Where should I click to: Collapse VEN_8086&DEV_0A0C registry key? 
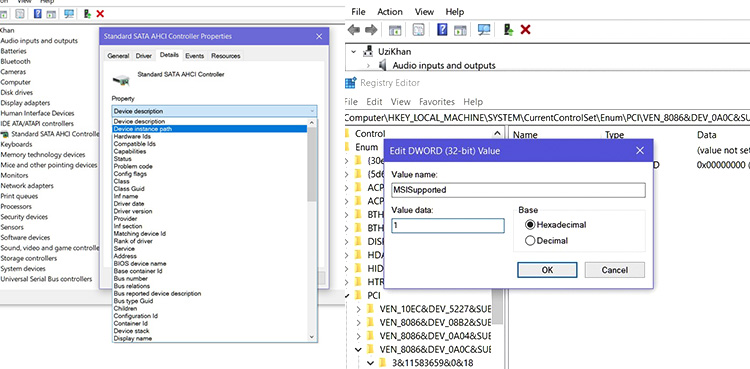click(358, 349)
